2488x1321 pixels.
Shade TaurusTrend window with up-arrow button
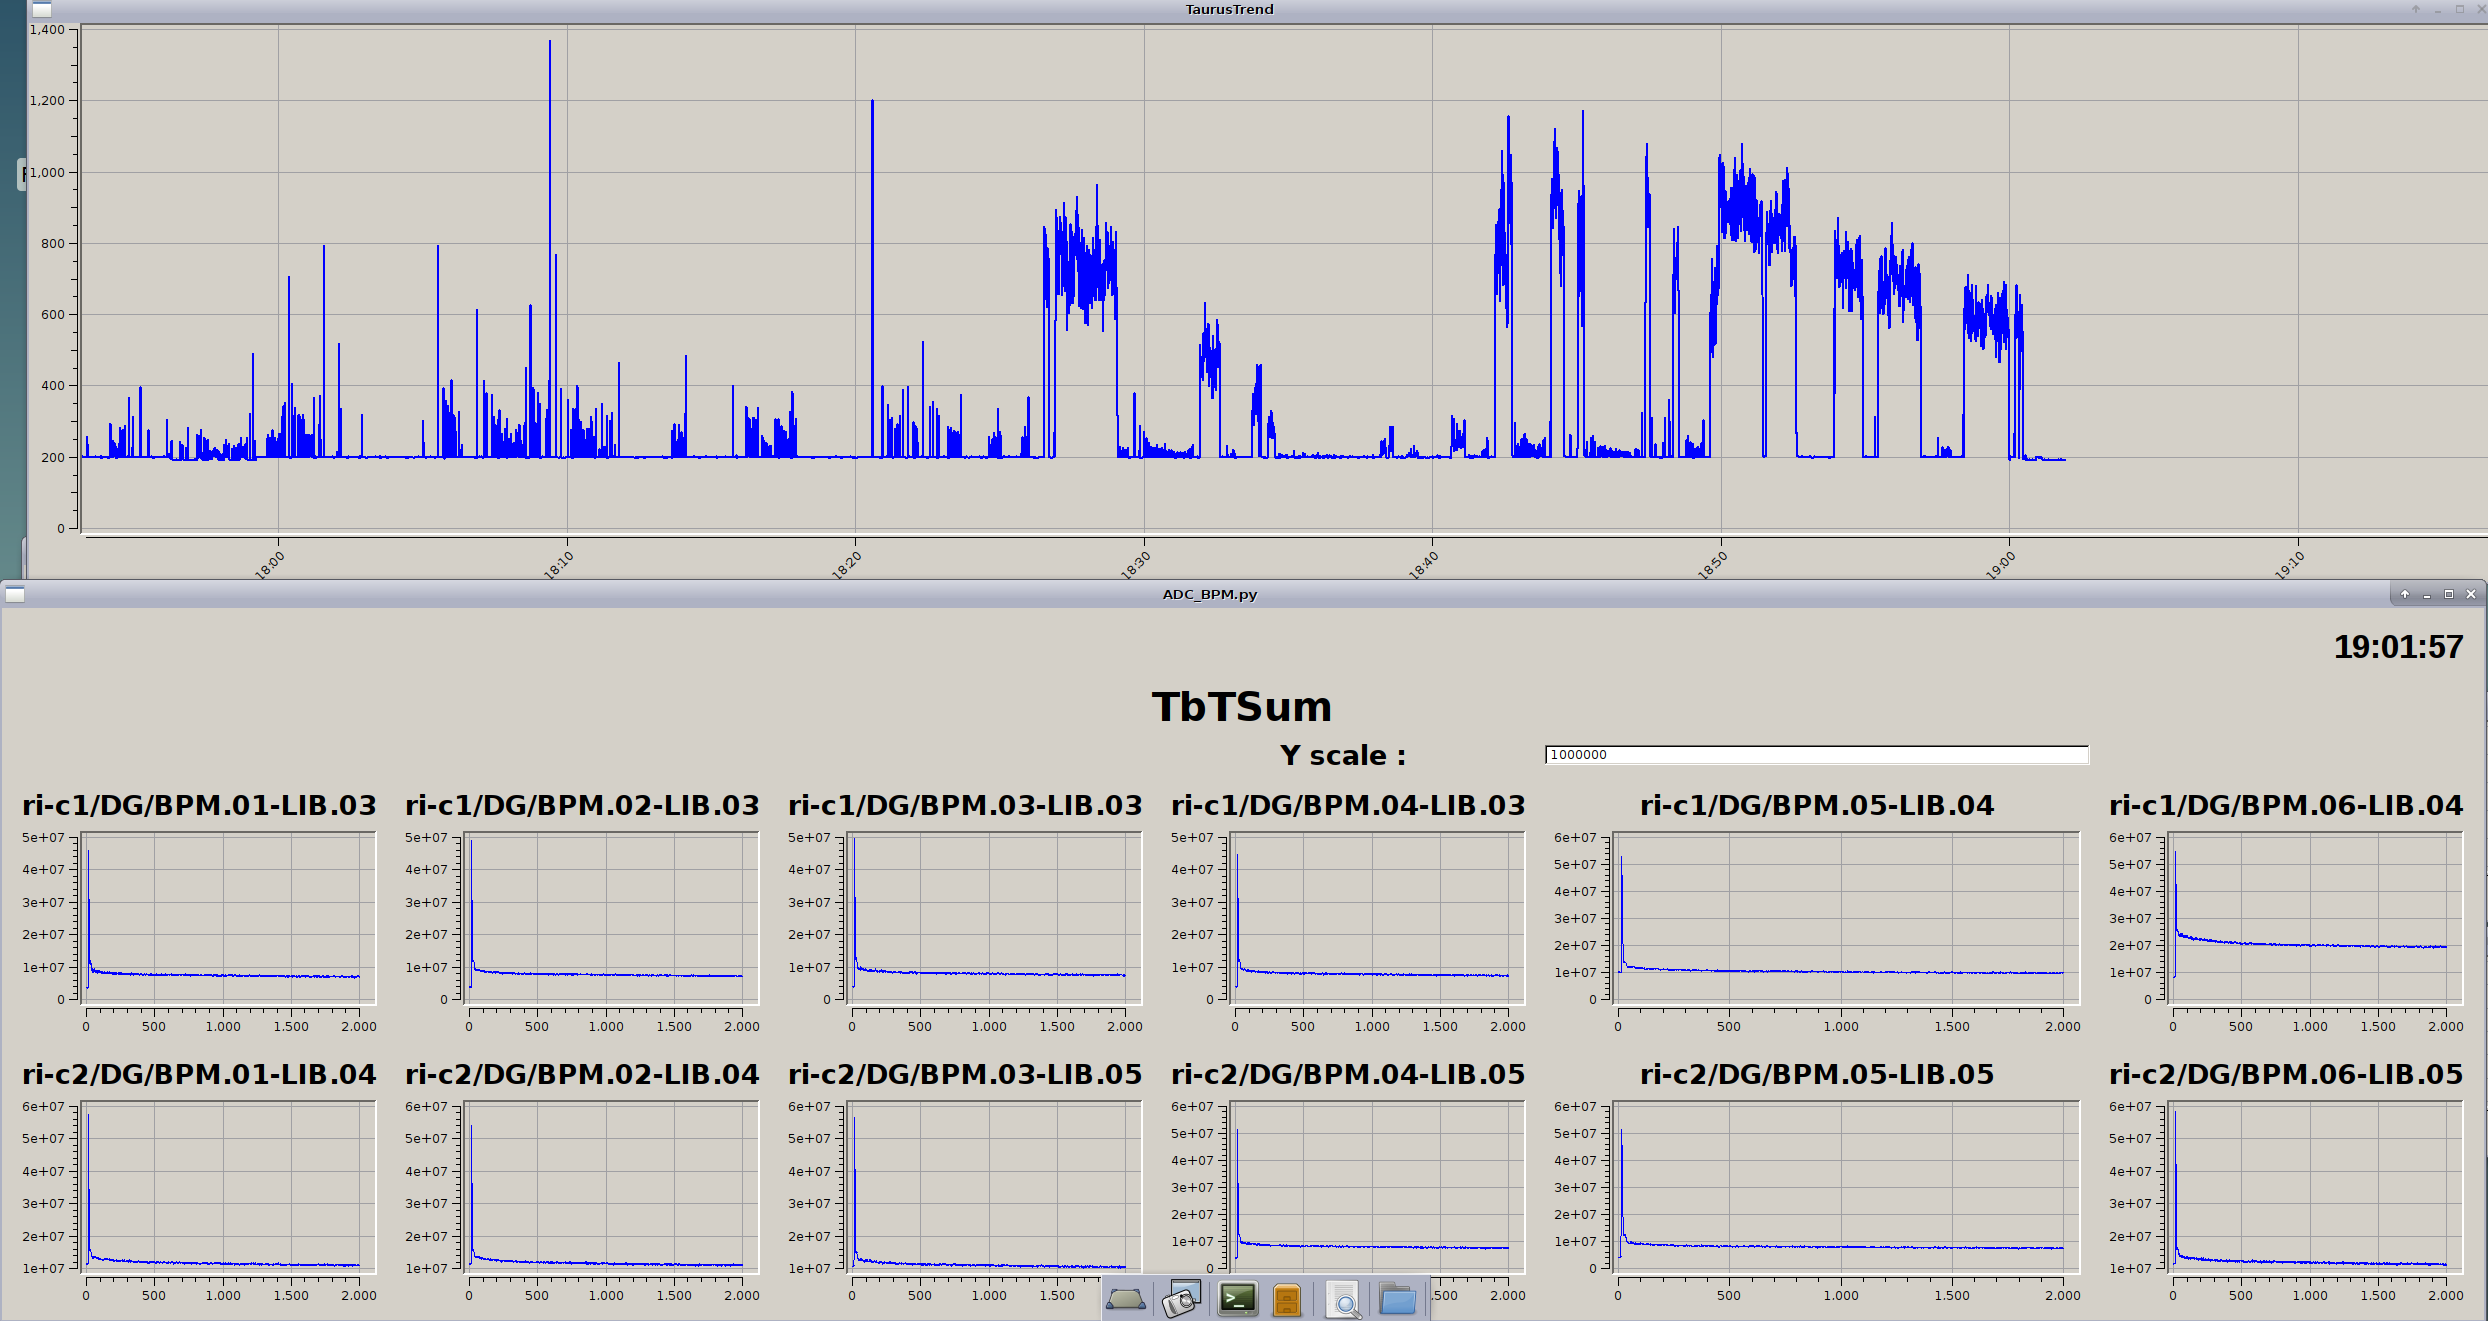point(2416,10)
